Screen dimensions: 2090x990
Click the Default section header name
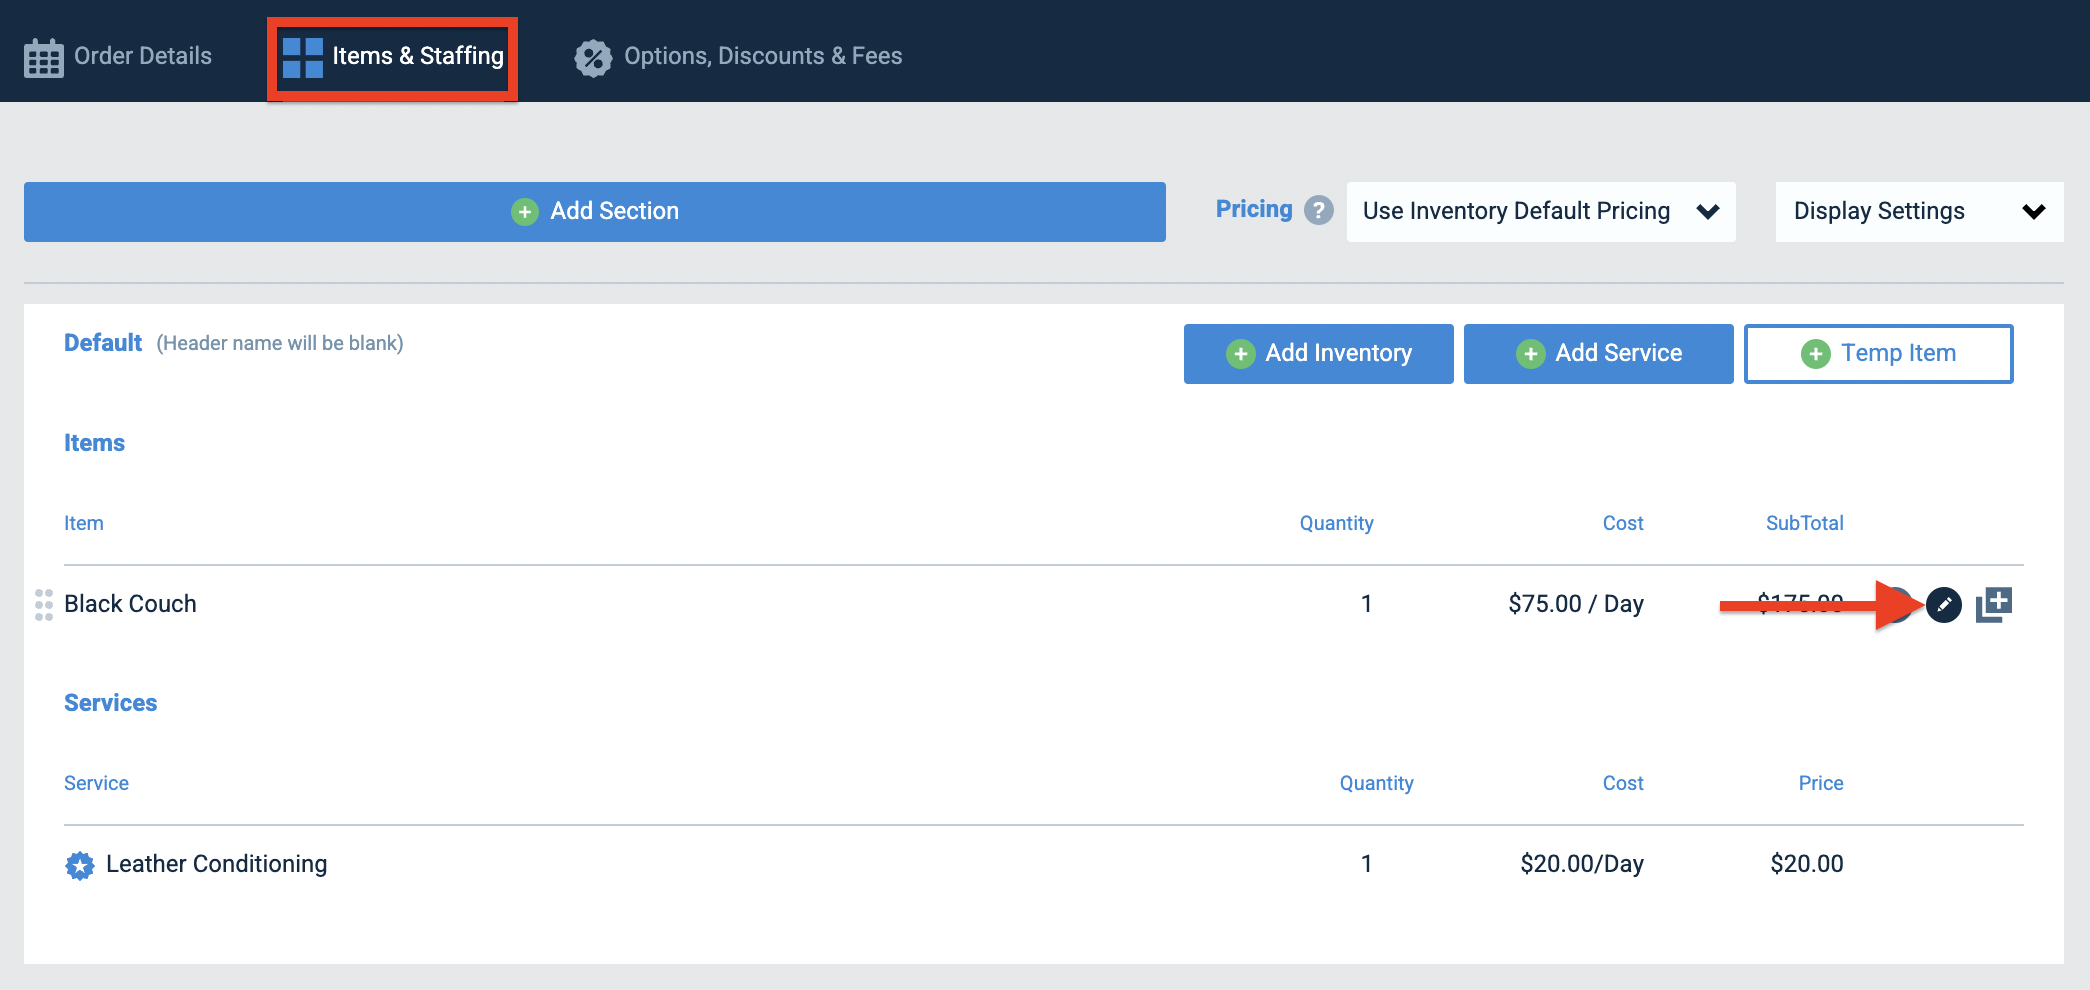tap(103, 343)
